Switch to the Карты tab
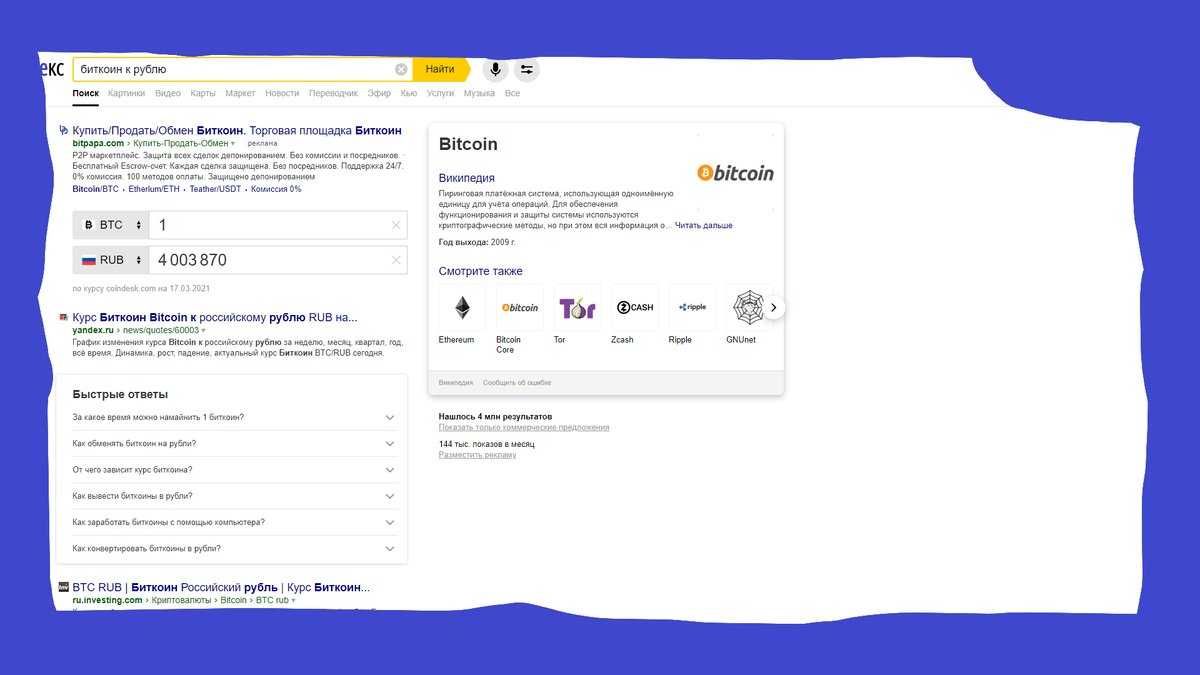The width and height of the screenshot is (1200, 675). 203,93
